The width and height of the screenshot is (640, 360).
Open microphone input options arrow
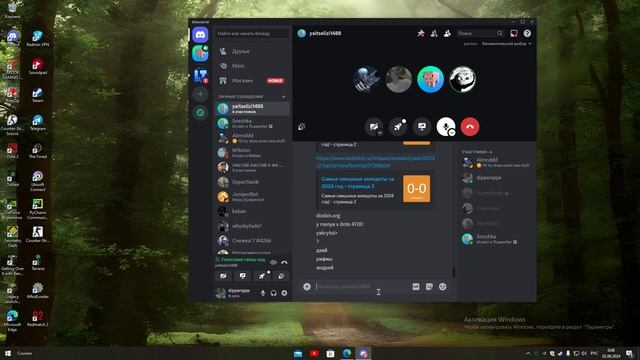452,133
